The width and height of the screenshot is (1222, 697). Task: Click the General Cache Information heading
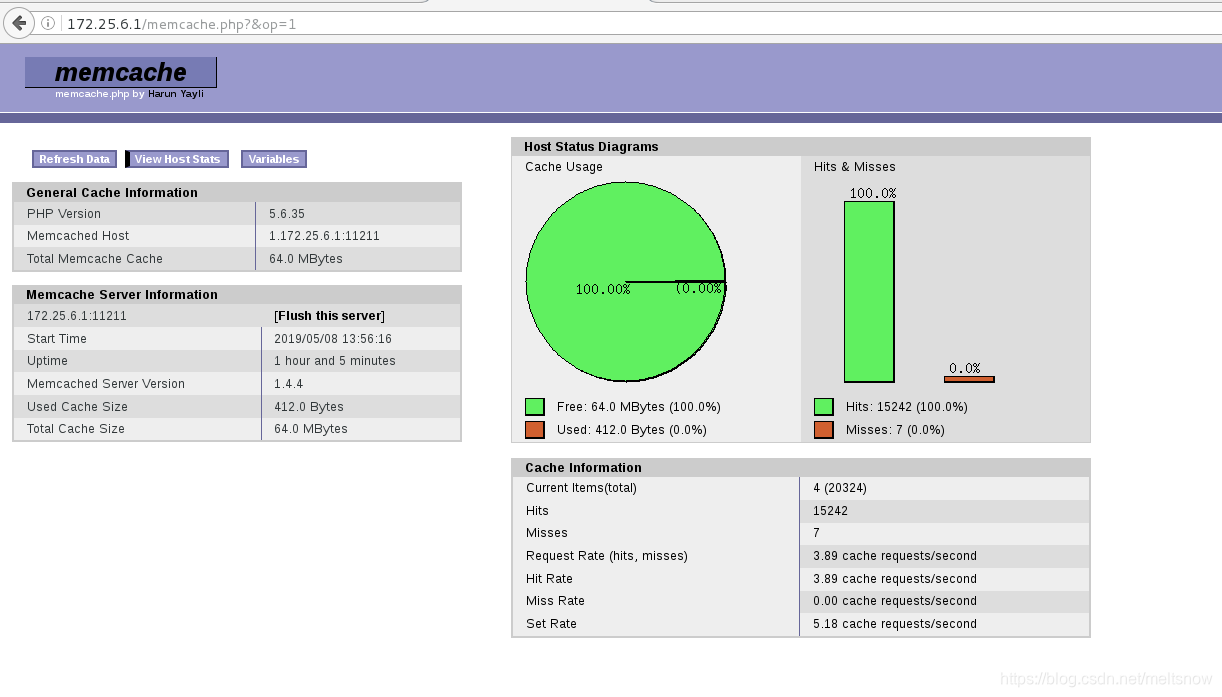point(112,192)
